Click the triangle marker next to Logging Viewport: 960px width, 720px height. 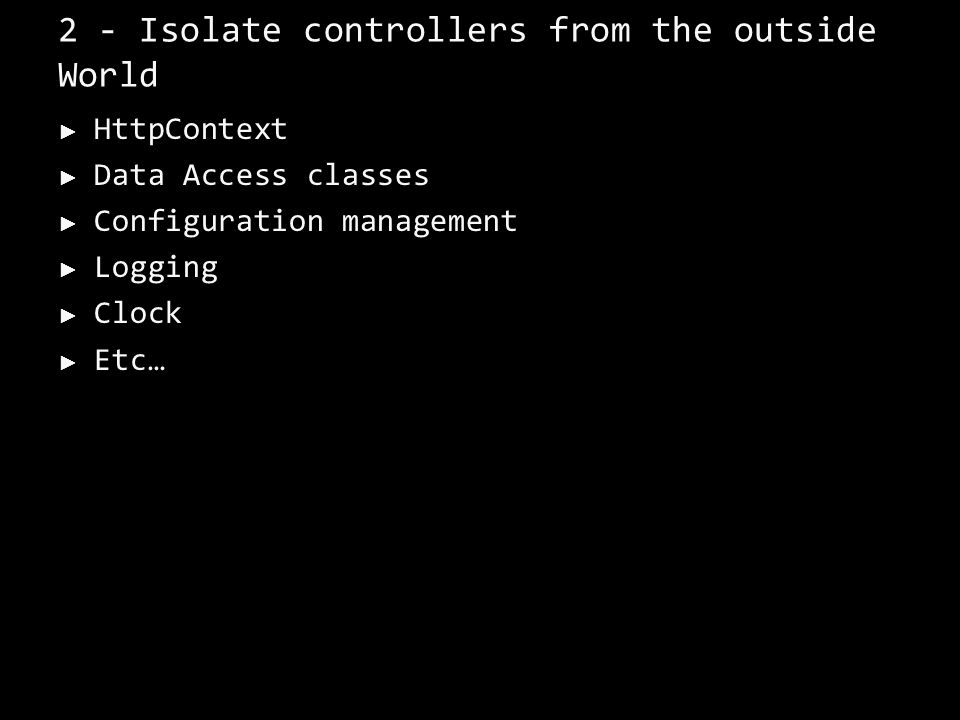click(68, 269)
